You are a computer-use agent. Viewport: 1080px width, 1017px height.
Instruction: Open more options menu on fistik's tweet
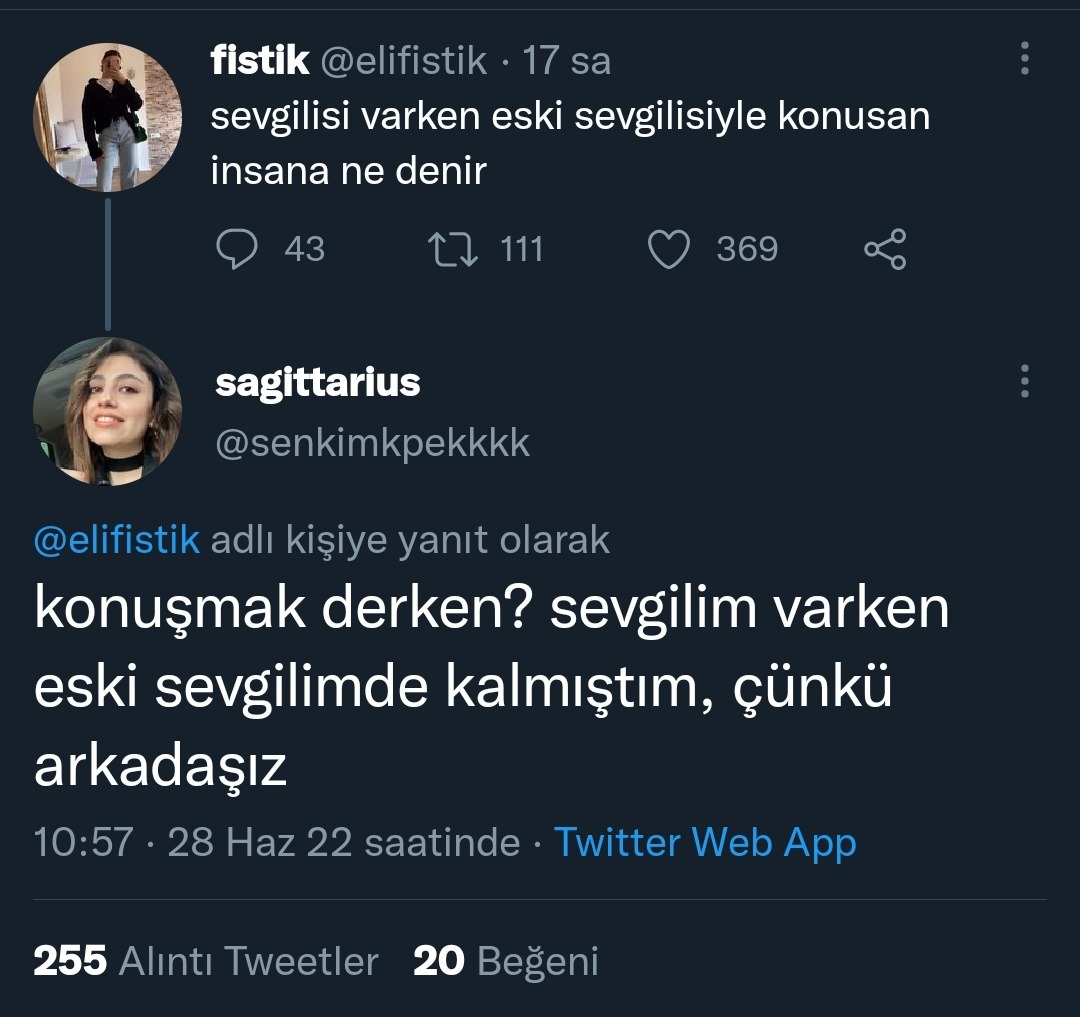pos(1024,59)
